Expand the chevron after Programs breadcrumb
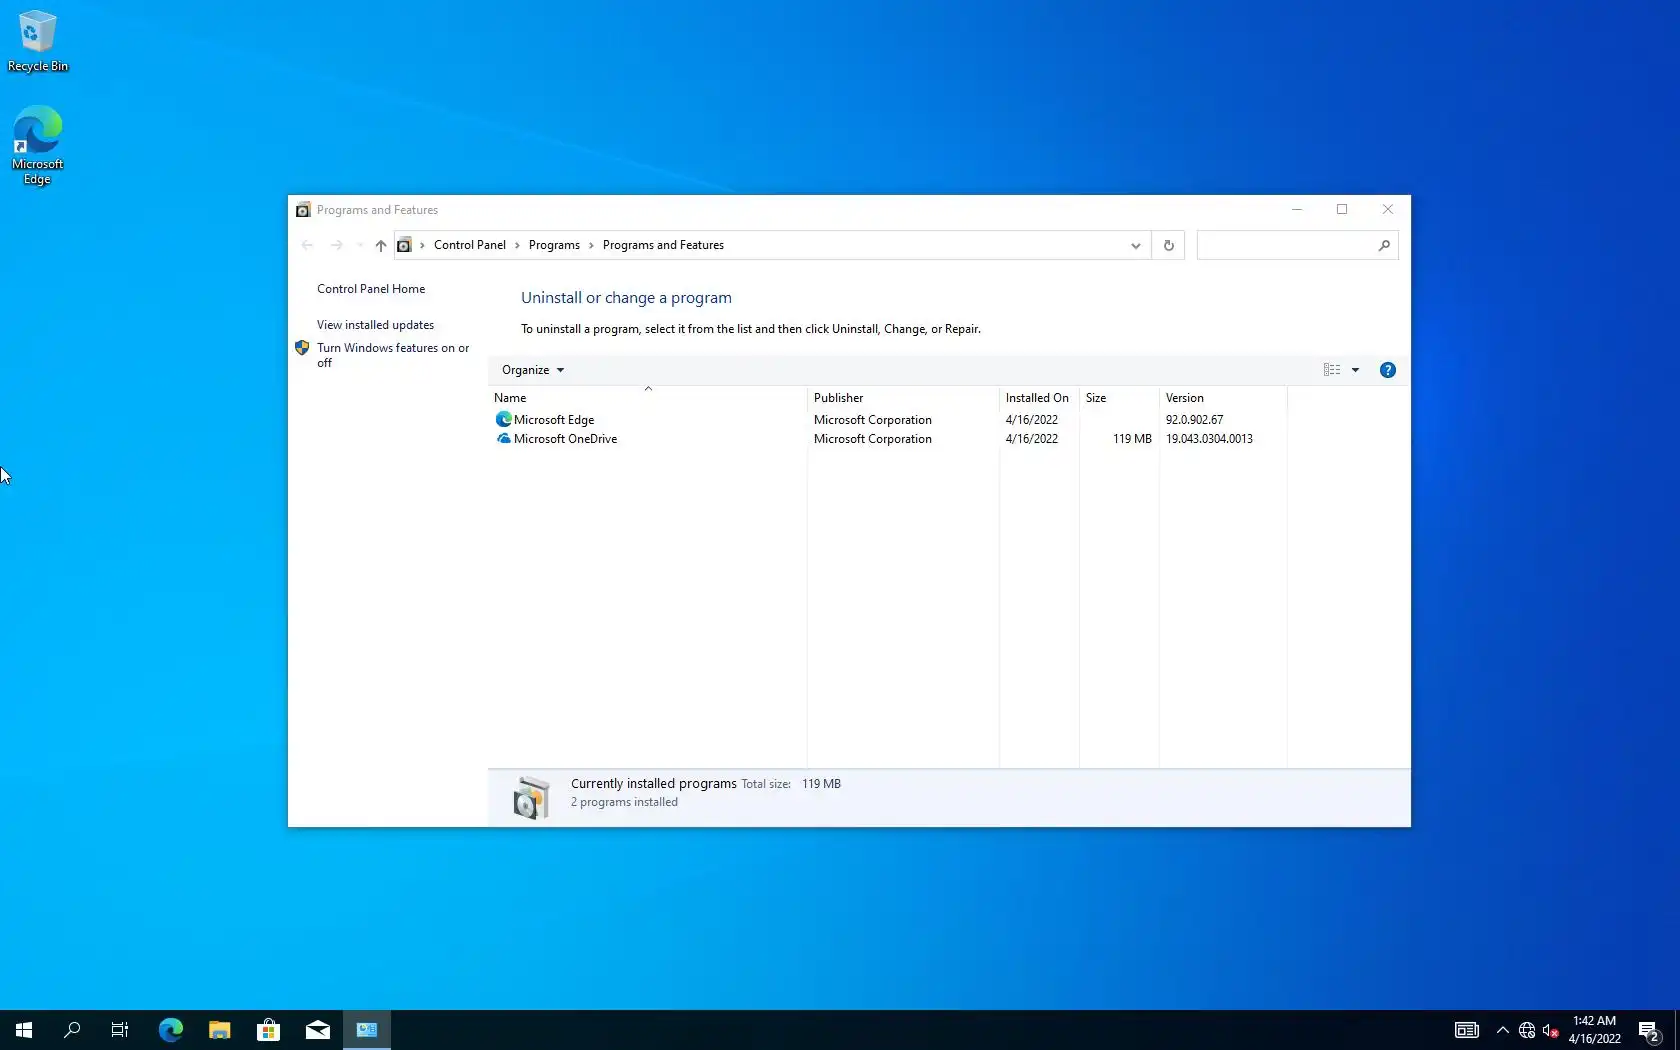 591,245
